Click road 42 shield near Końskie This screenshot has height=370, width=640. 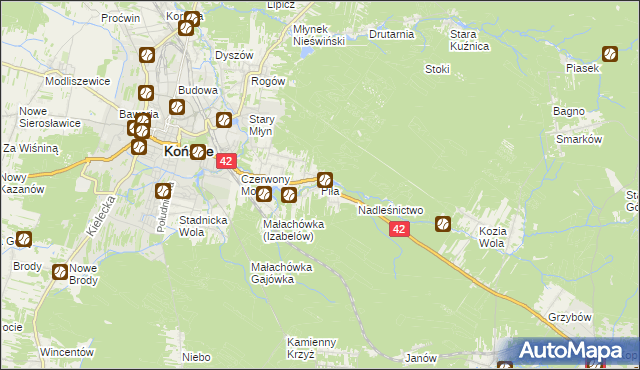tap(226, 161)
